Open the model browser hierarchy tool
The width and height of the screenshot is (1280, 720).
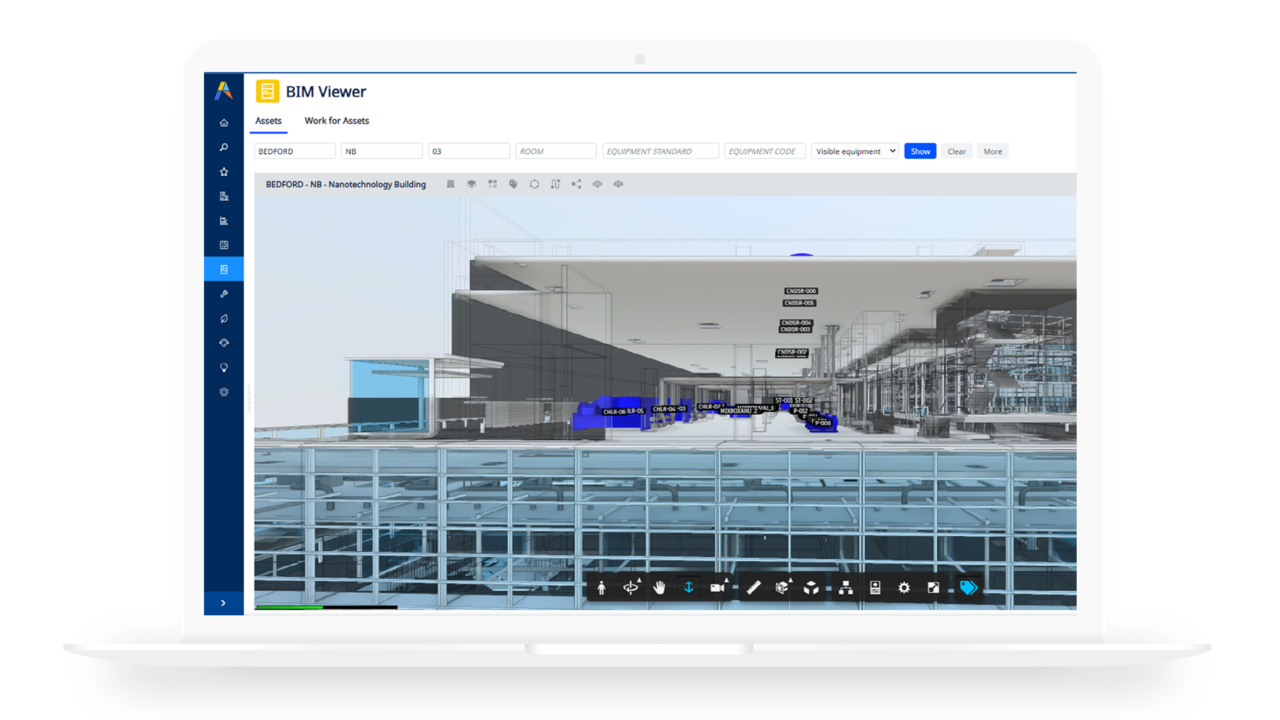(844, 587)
